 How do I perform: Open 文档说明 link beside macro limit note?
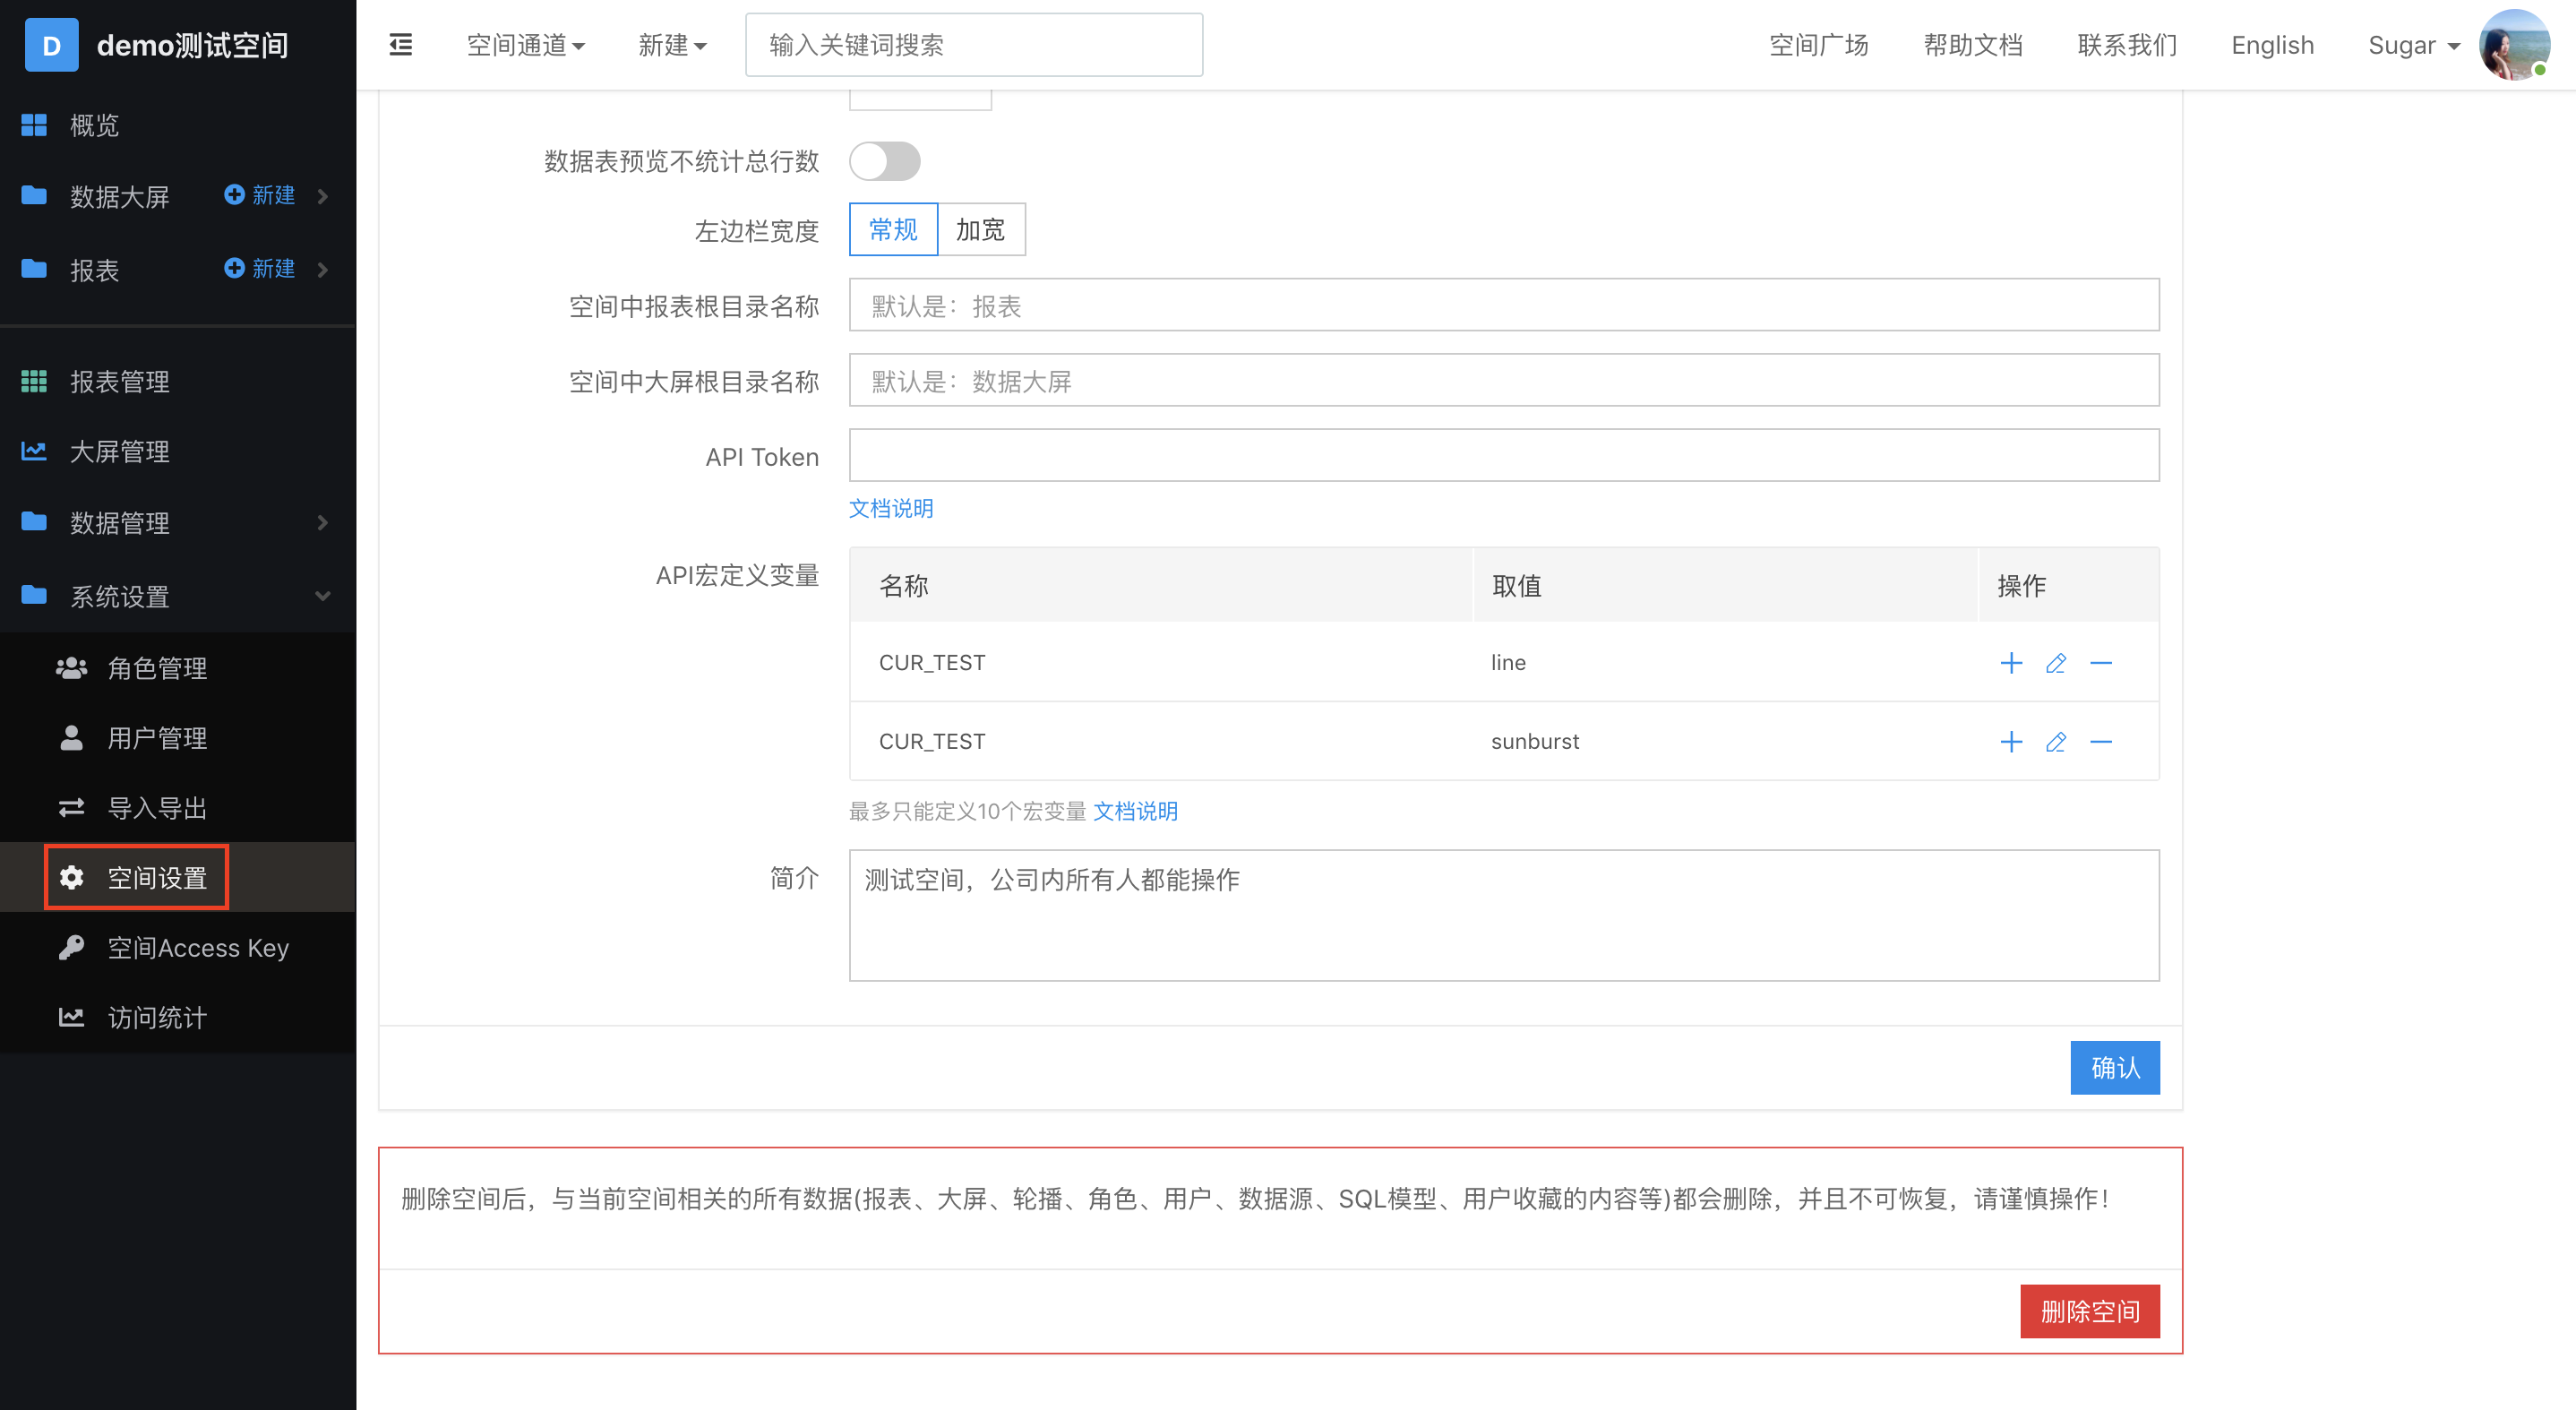coord(1135,811)
